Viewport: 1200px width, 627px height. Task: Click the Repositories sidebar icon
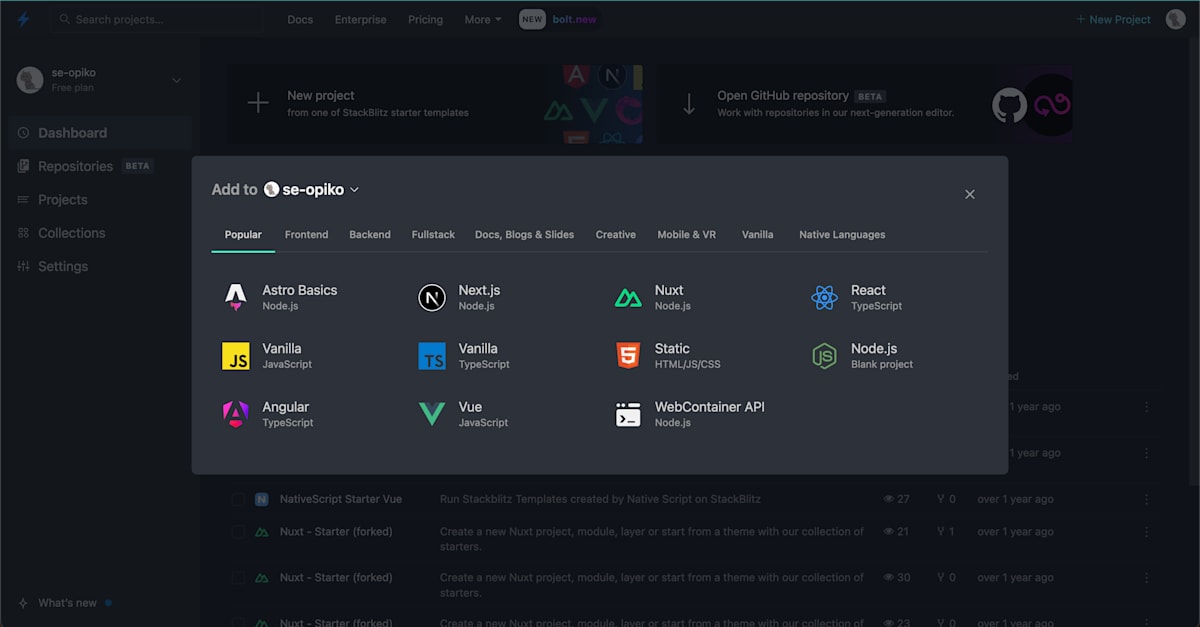tap(23, 166)
